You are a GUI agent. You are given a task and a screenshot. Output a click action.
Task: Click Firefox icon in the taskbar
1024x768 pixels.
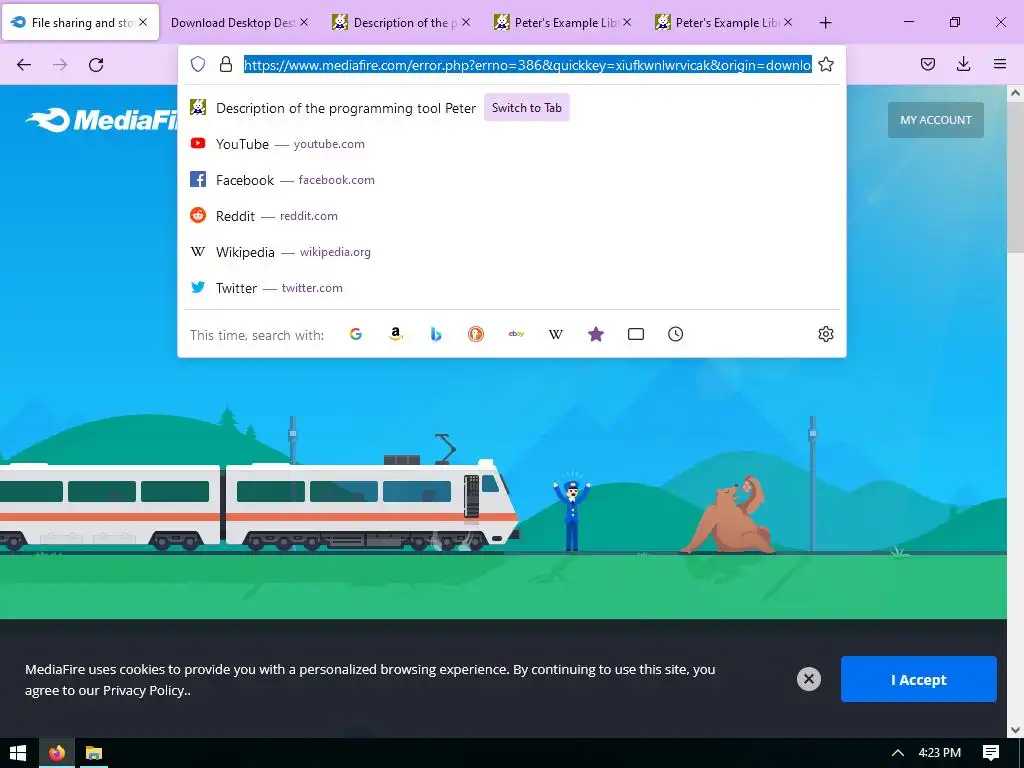click(x=57, y=753)
